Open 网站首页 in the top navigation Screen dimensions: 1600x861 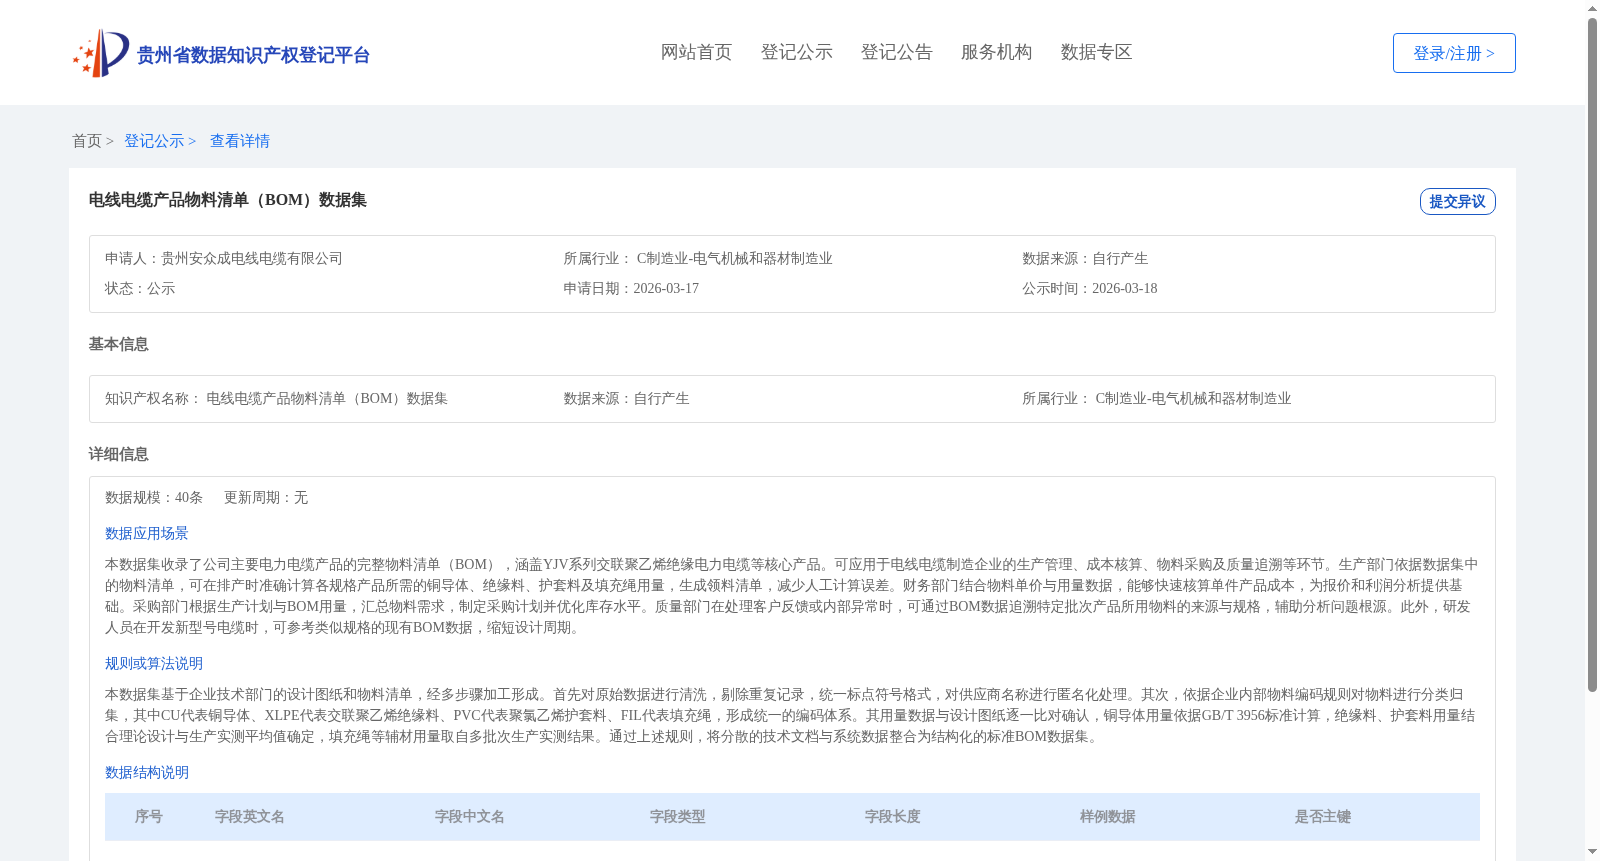pyautogui.click(x=696, y=52)
